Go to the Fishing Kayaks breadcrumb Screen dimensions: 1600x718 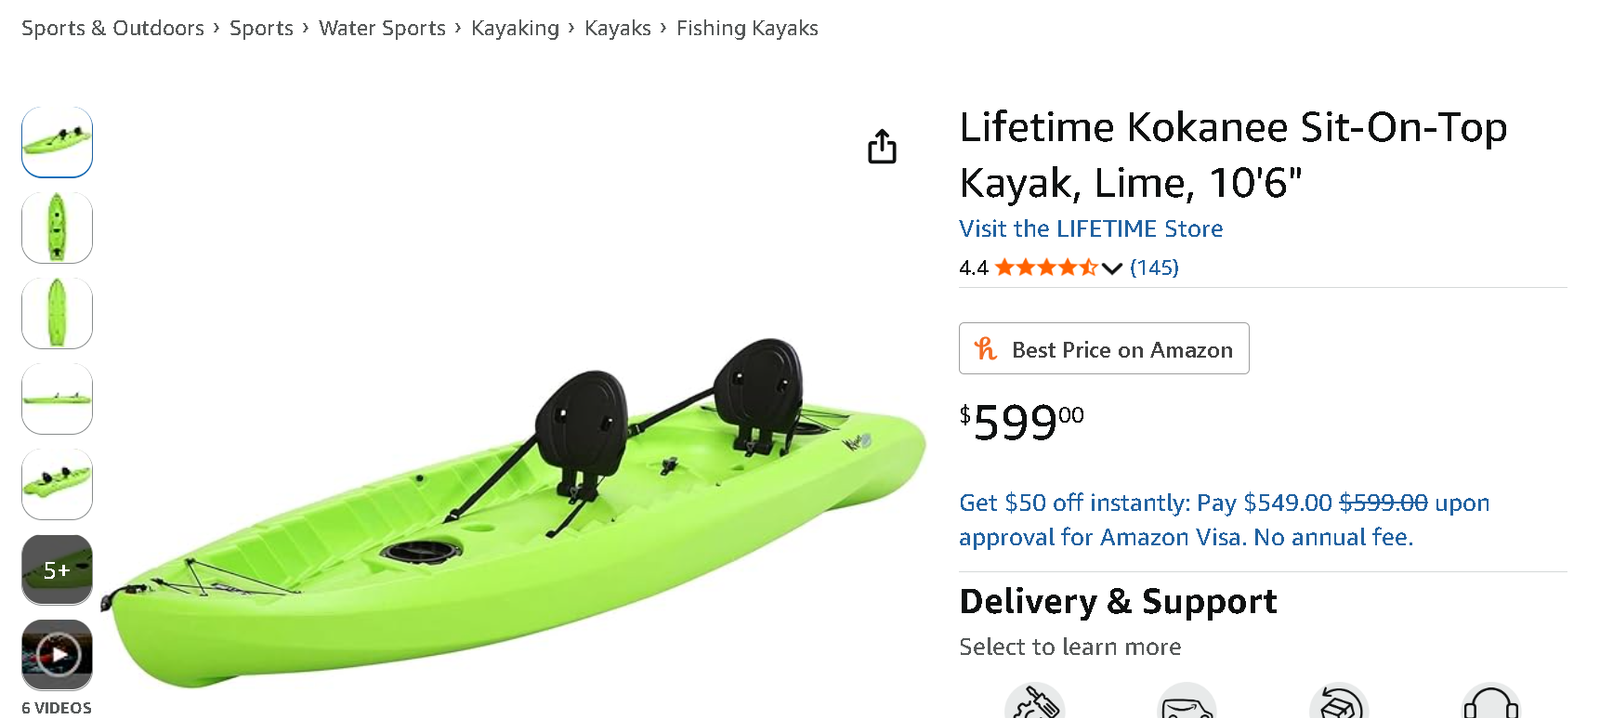(x=747, y=28)
